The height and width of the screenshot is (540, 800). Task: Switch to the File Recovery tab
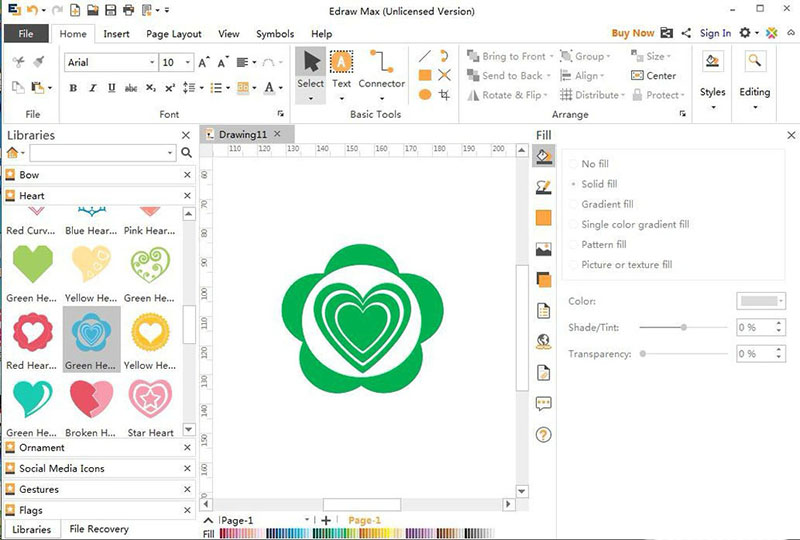pos(98,529)
